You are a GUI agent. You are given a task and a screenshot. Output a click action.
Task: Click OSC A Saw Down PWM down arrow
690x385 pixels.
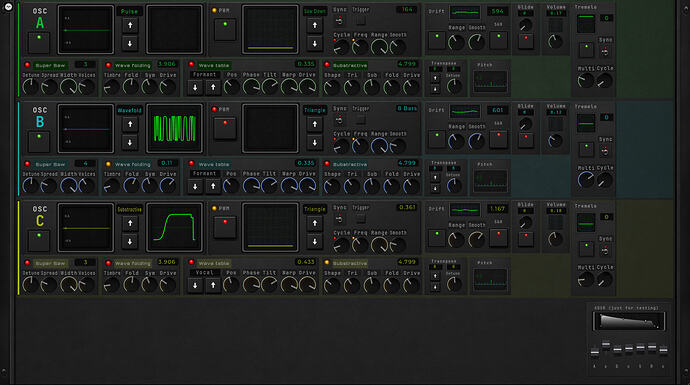(x=315, y=44)
